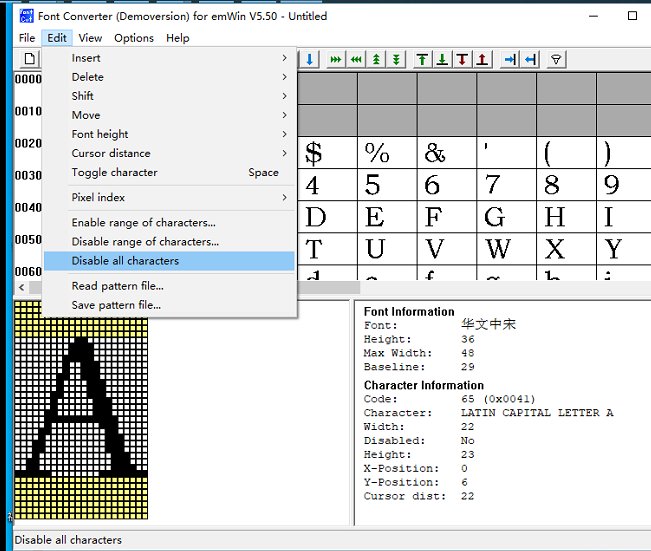This screenshot has width=651, height=551.
Task: Select the ampersand character cell
Action: pyautogui.click(x=447, y=152)
